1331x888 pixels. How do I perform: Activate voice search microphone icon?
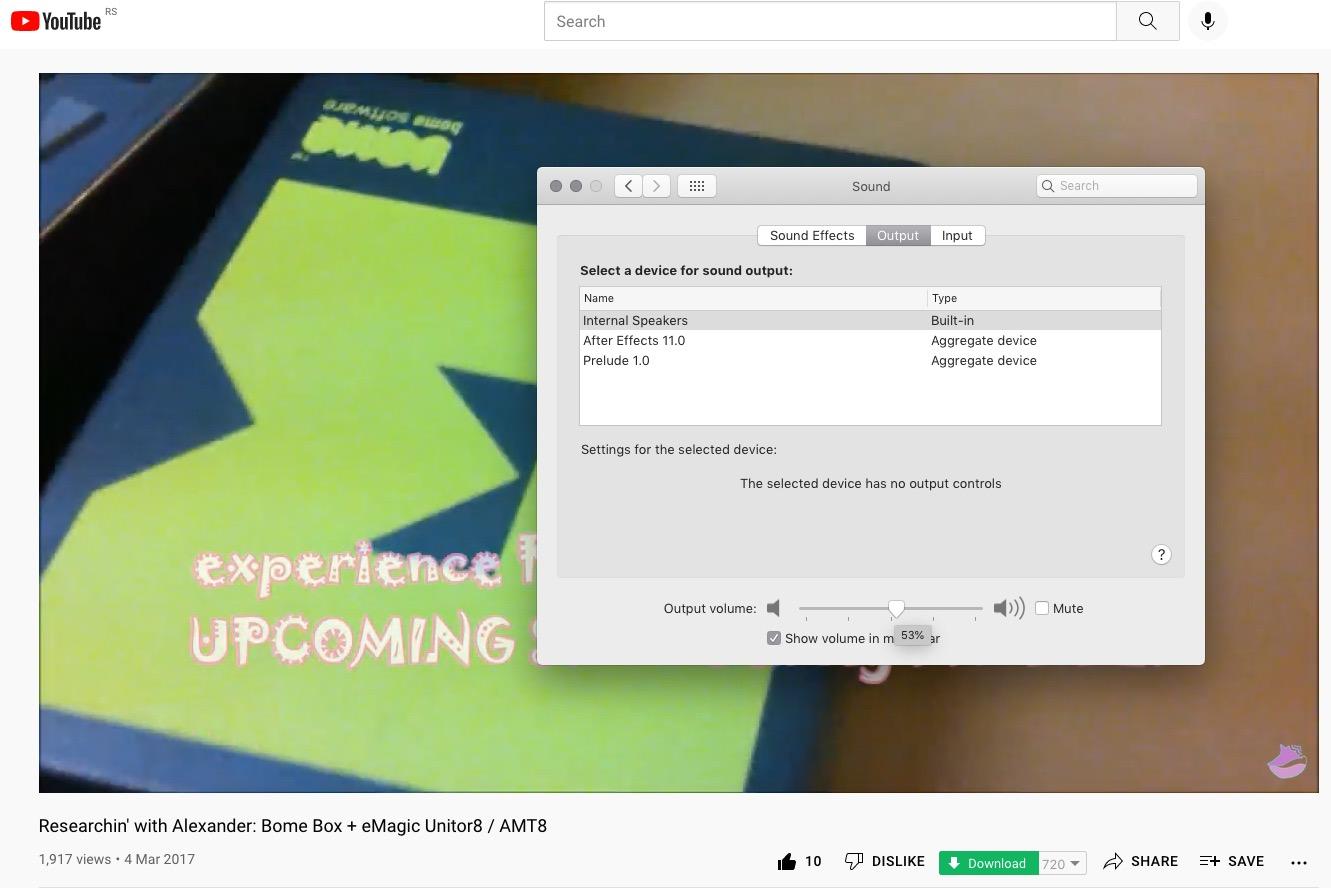(1207, 21)
